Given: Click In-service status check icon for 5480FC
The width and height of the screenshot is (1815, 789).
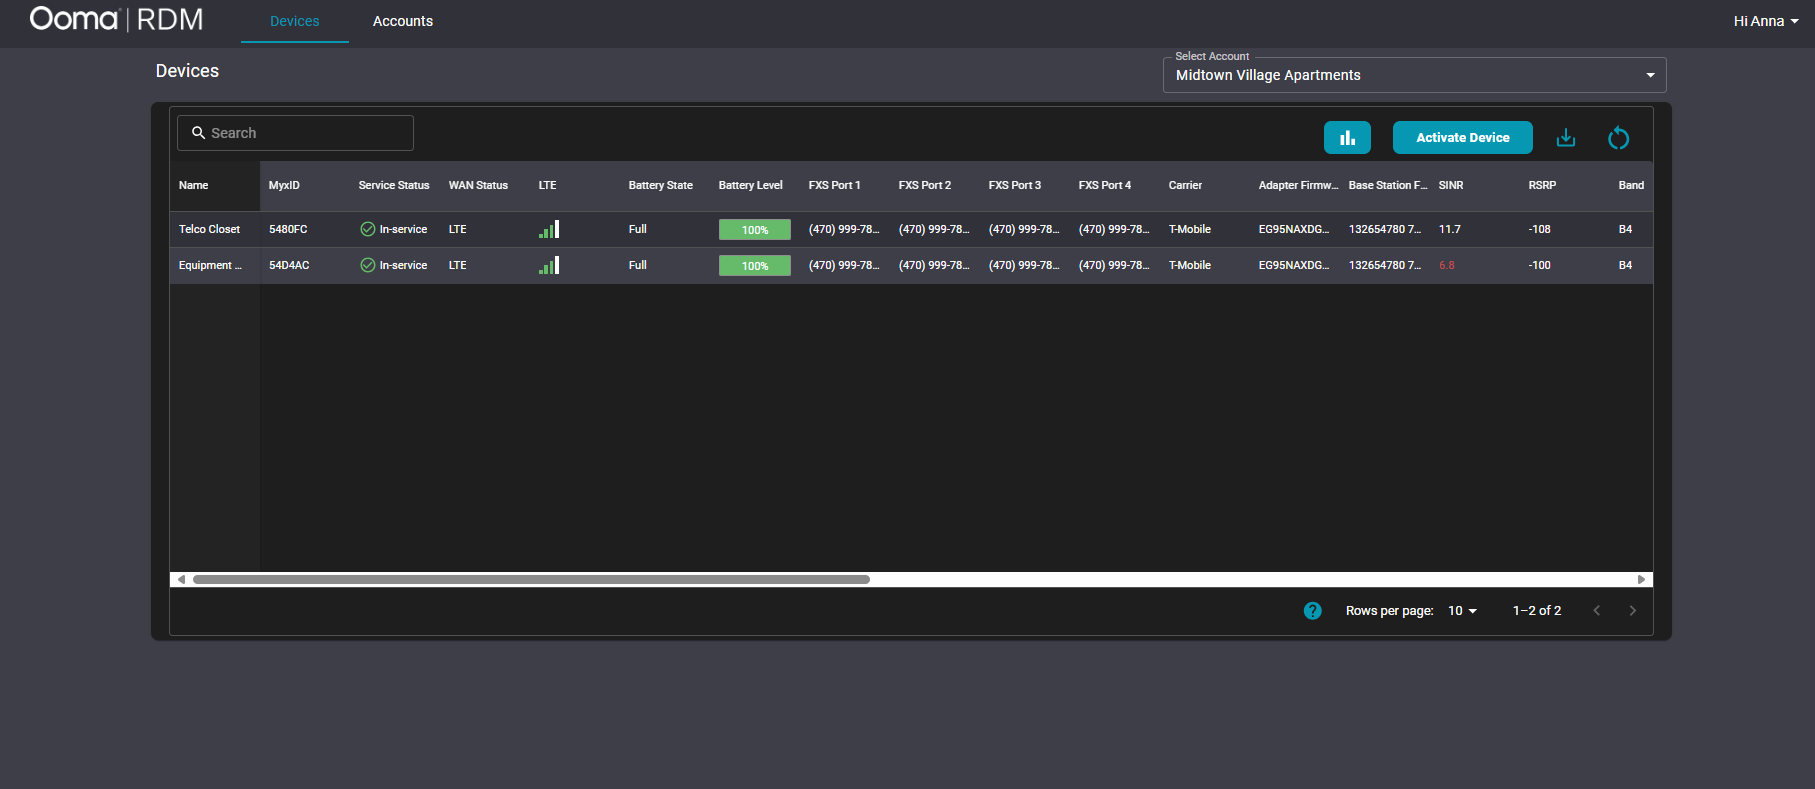Looking at the screenshot, I should [367, 230].
